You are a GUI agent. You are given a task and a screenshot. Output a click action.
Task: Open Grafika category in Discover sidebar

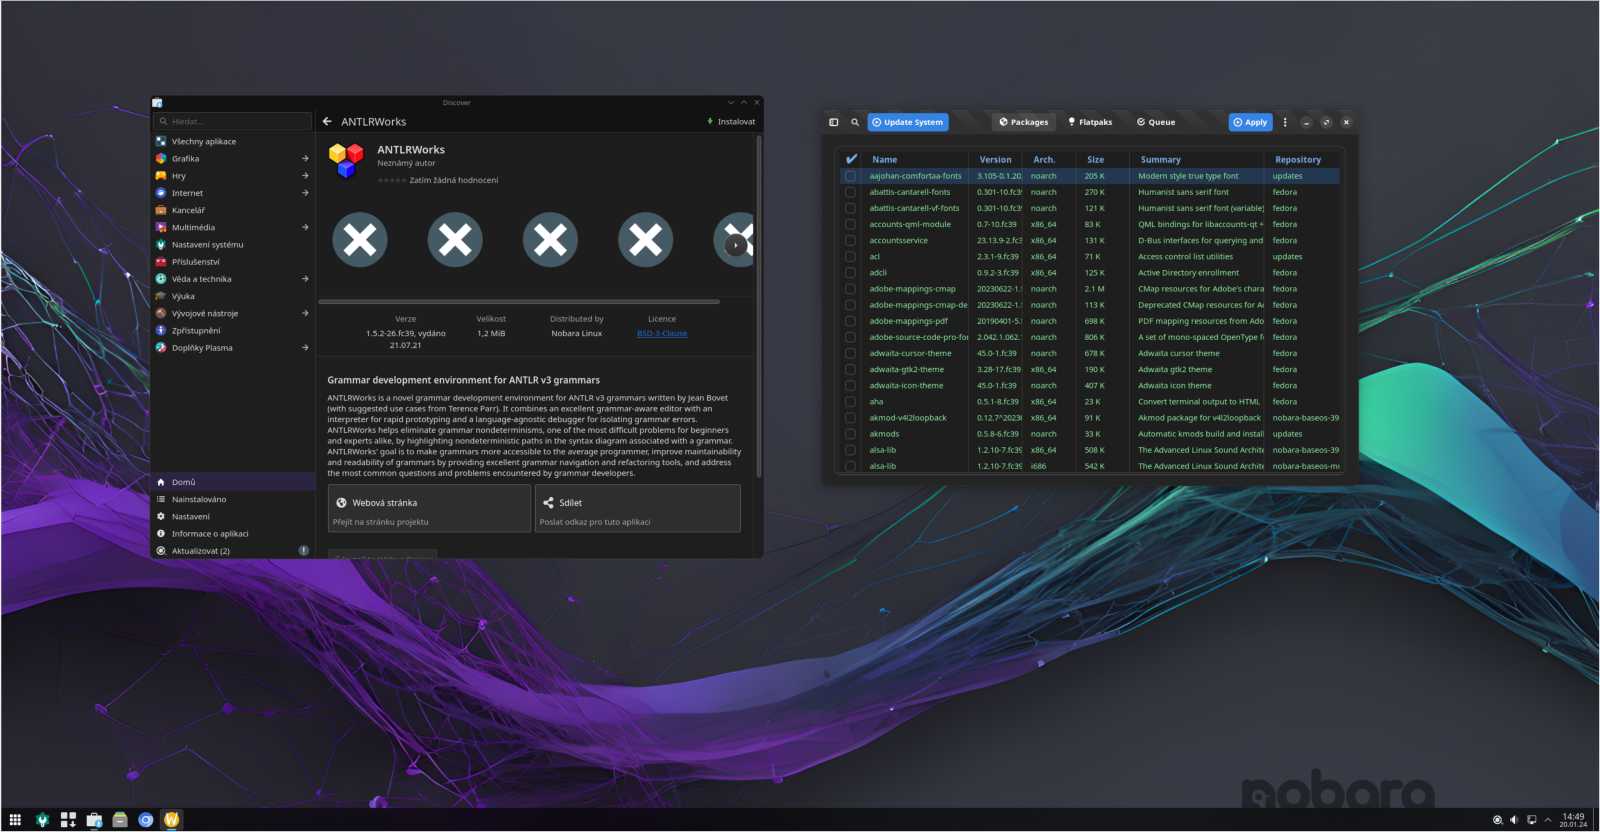tap(232, 158)
